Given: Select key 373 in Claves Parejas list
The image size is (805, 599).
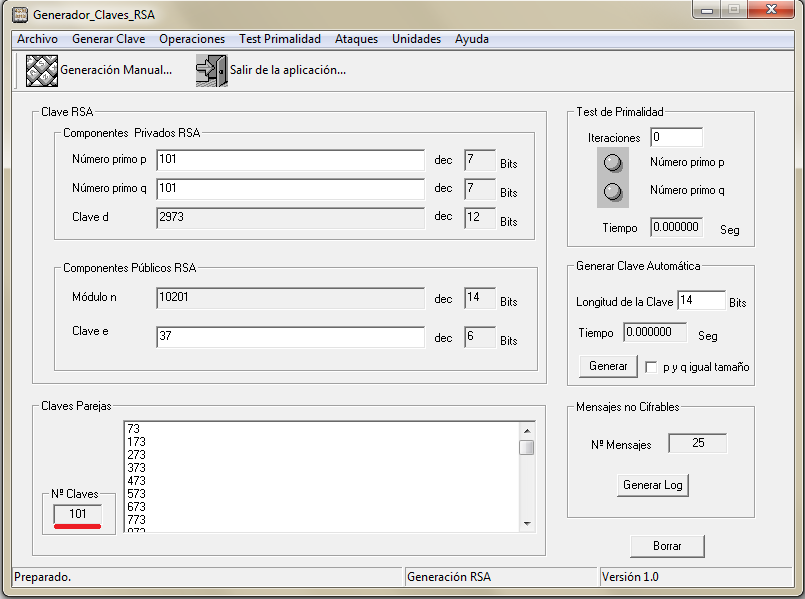Looking at the screenshot, I should 136,467.
